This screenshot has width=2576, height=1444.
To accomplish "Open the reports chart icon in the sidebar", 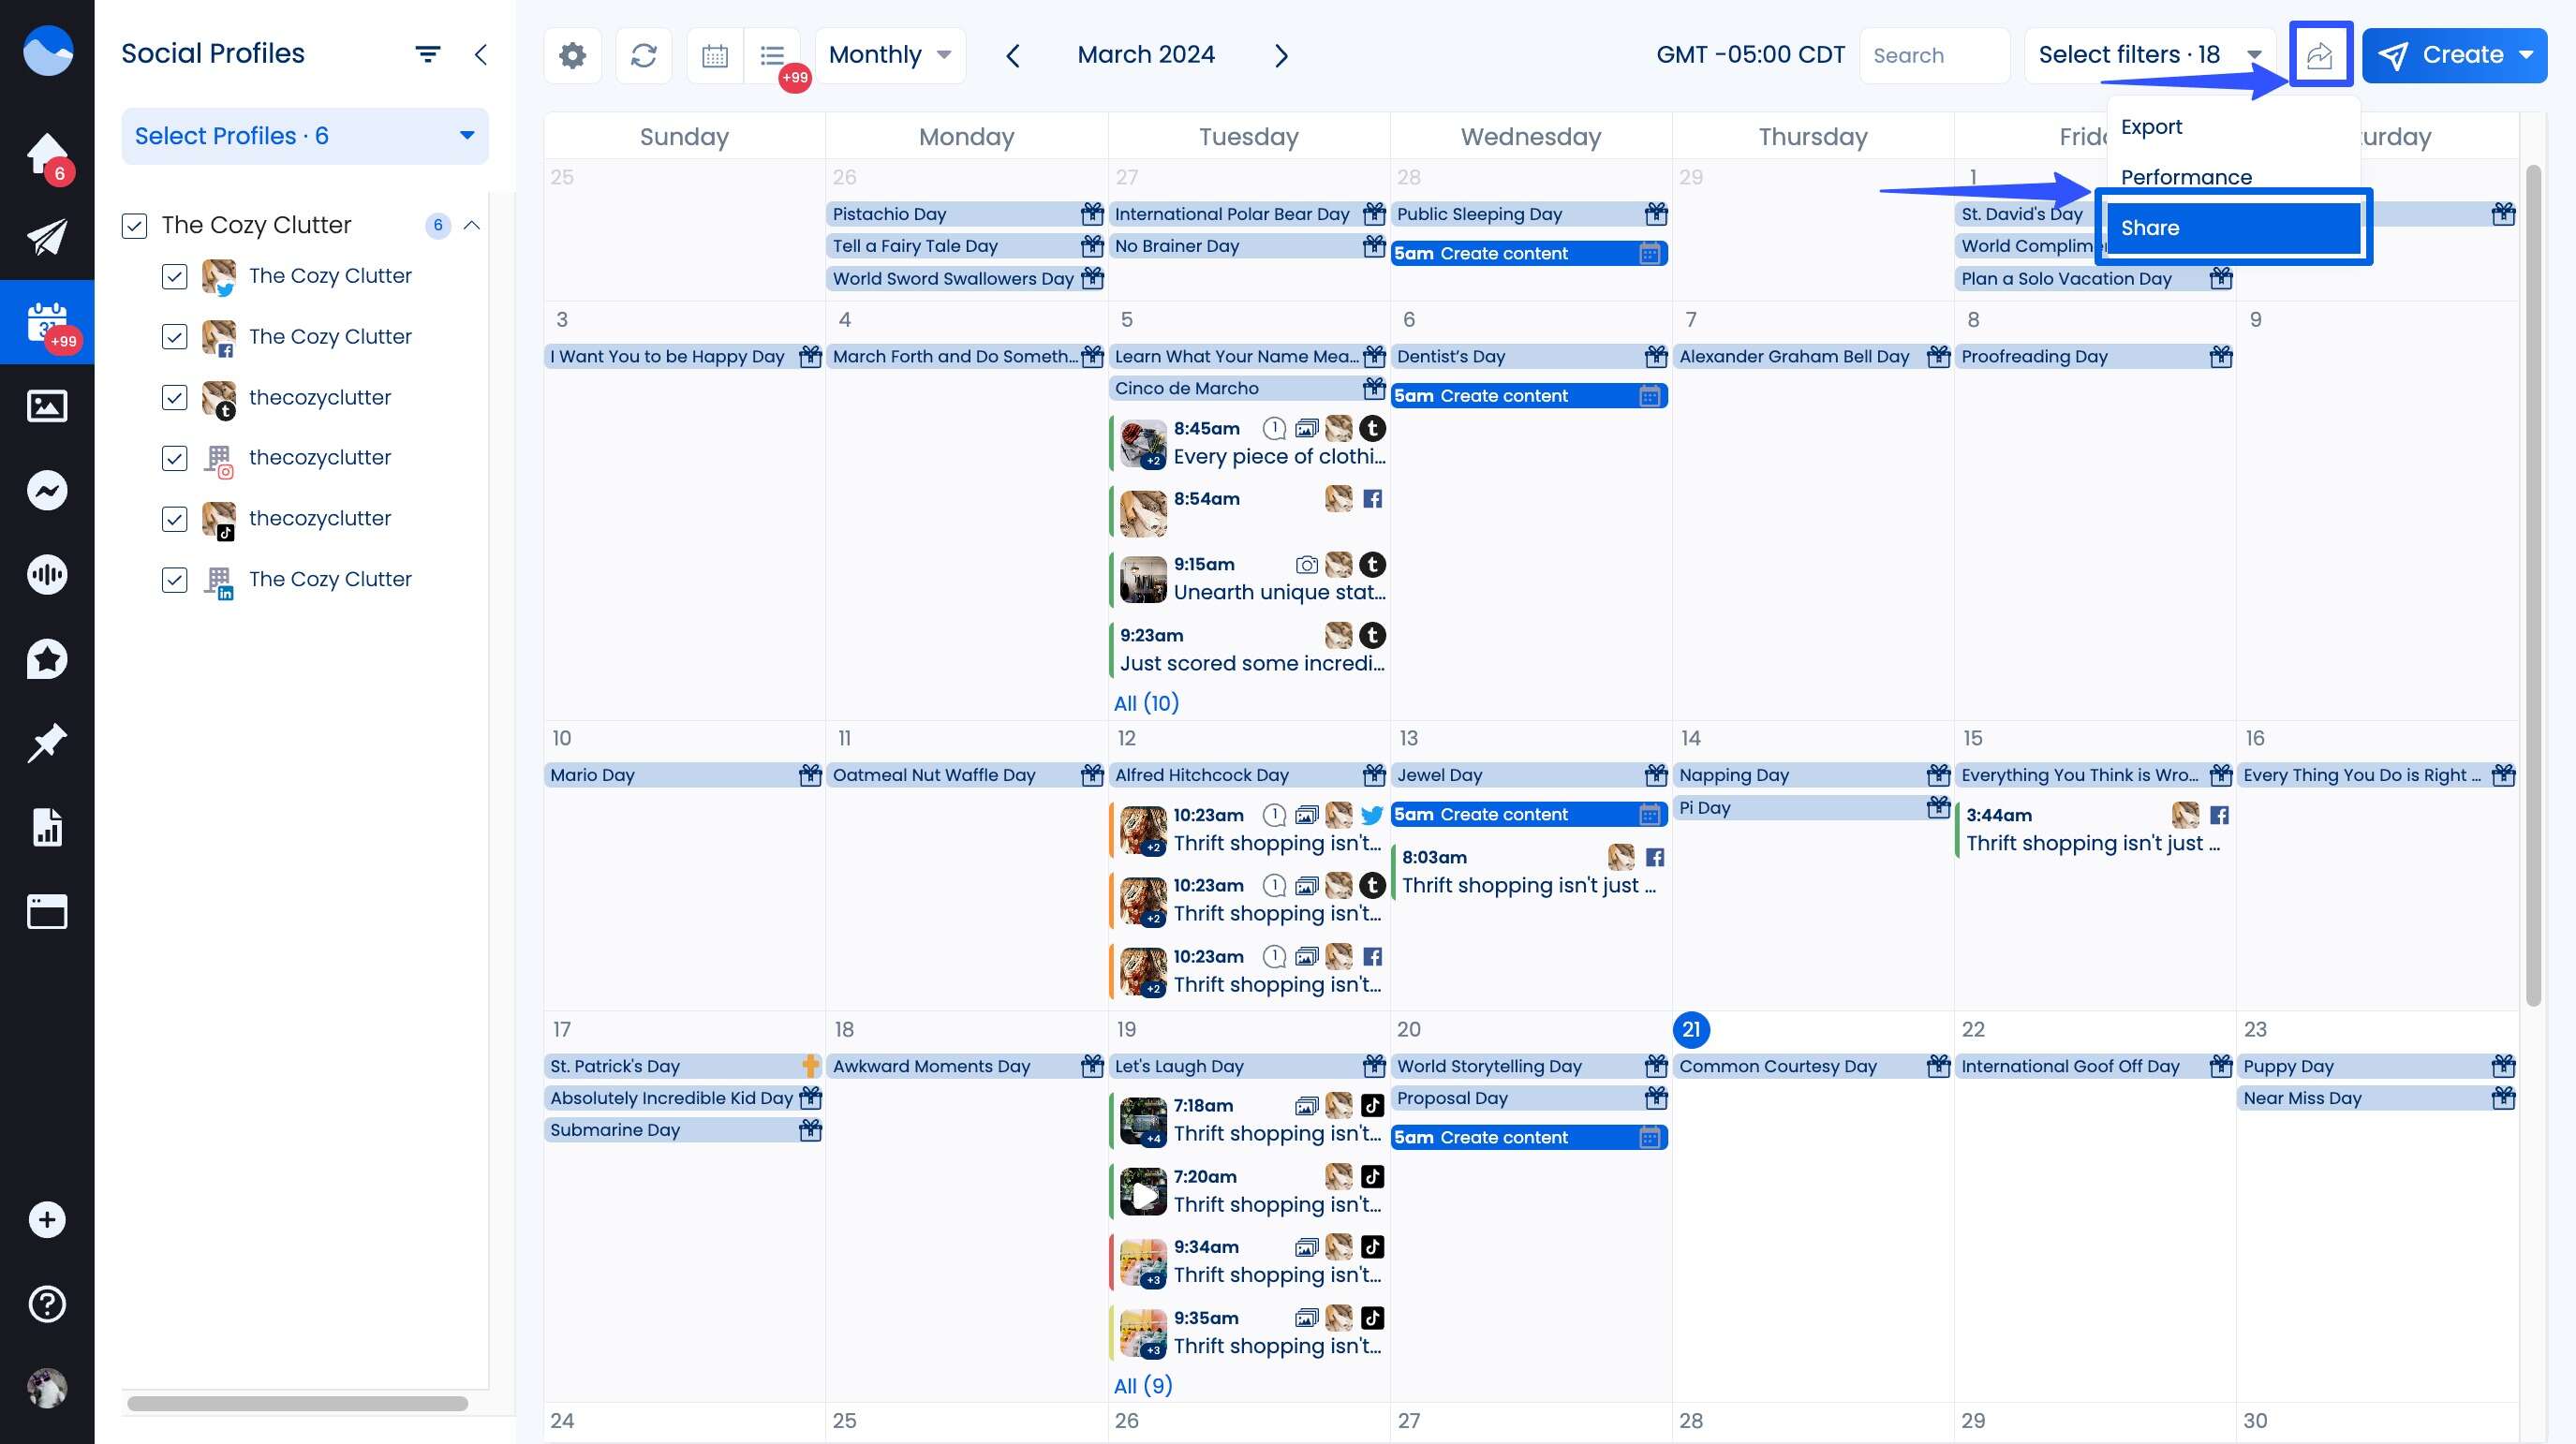I will tap(47, 827).
